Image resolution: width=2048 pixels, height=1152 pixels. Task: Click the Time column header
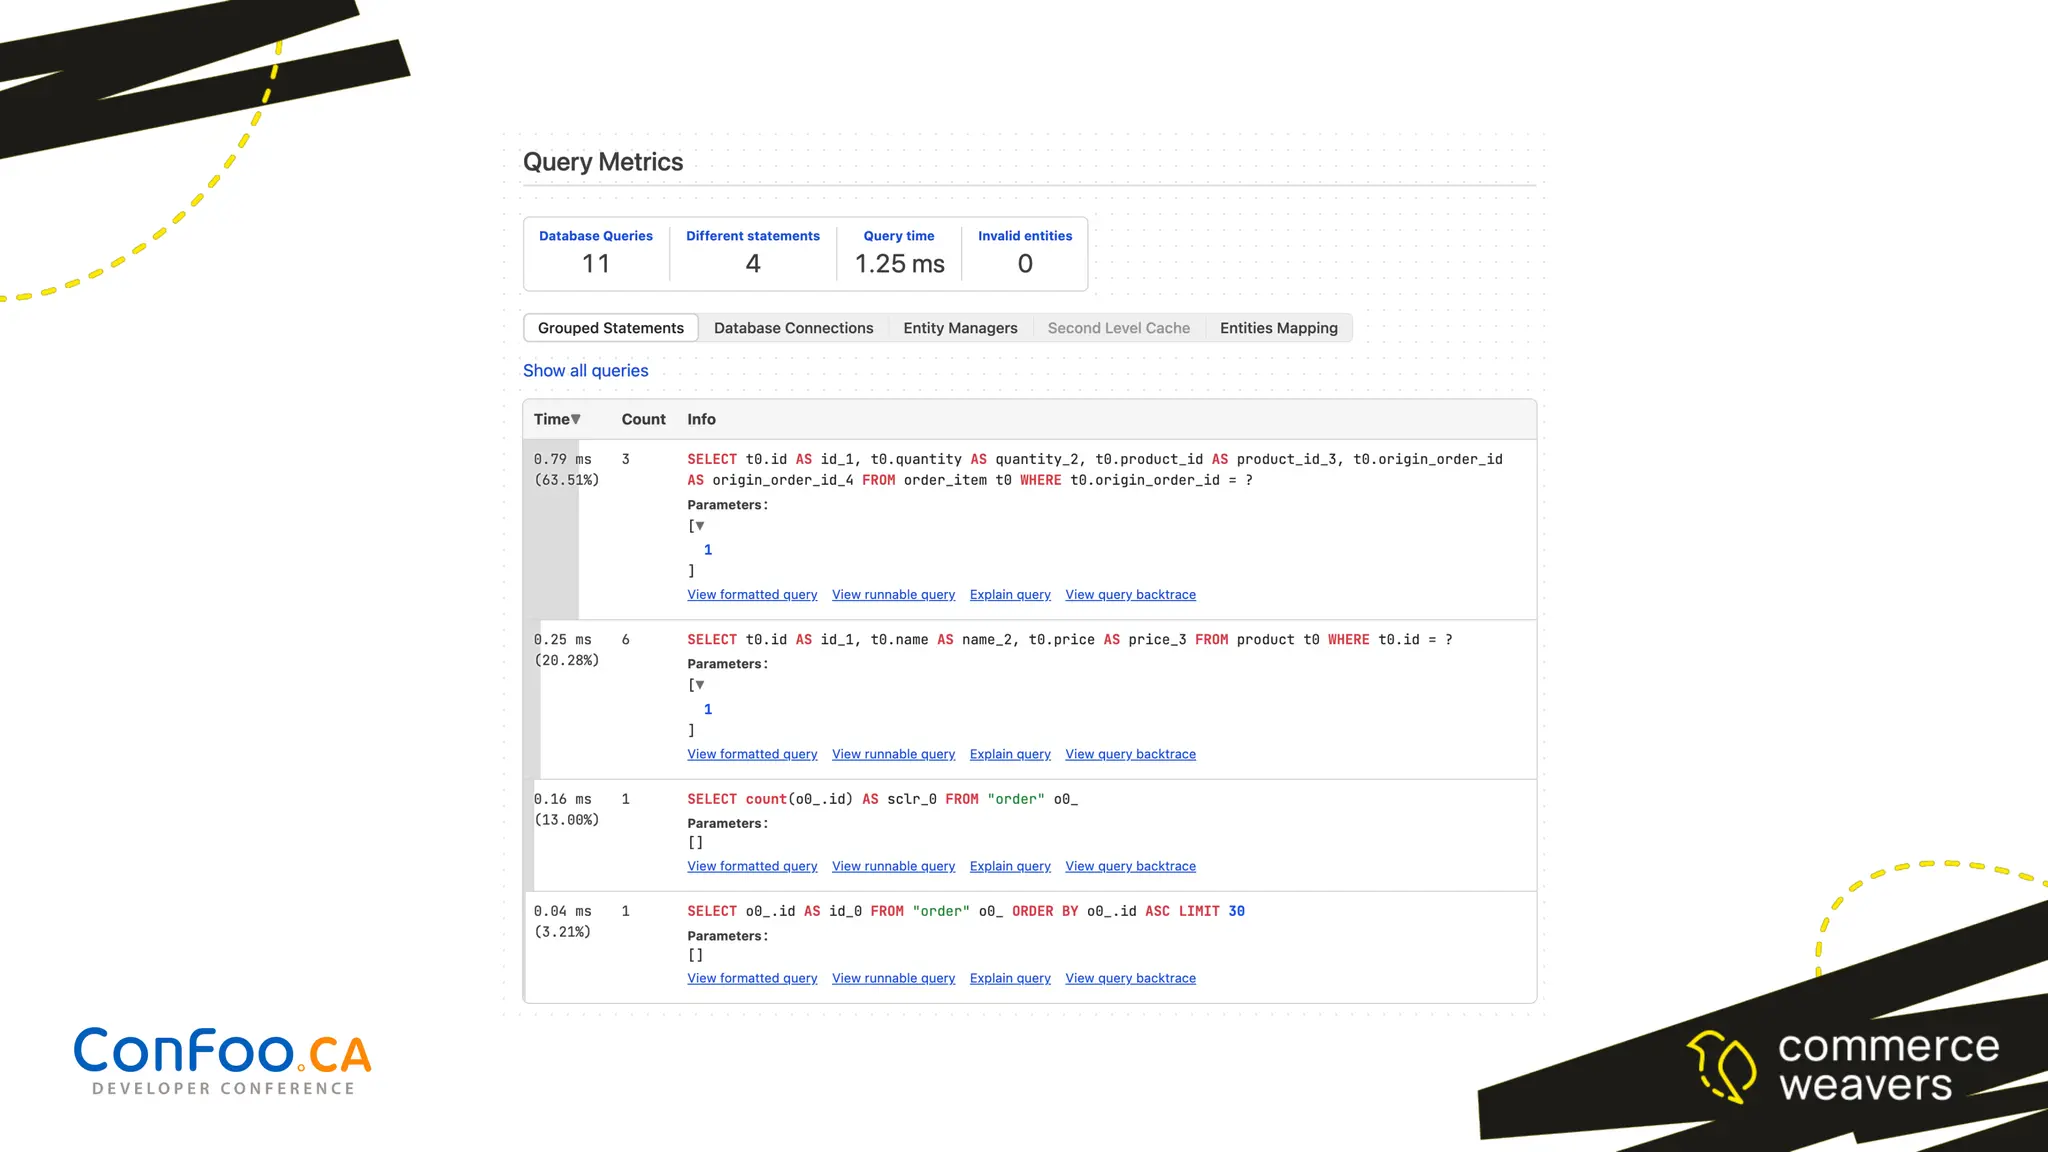[x=551, y=419]
